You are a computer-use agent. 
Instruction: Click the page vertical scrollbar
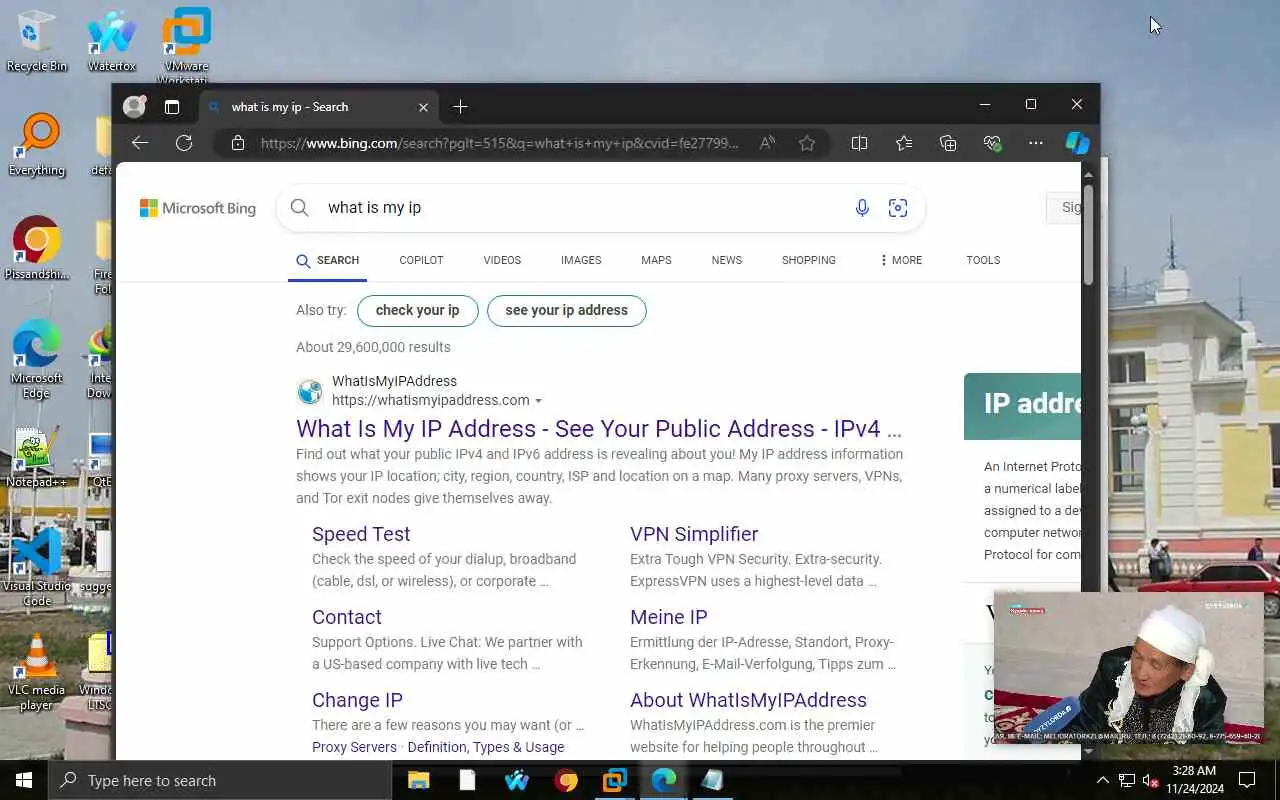coord(1088,235)
